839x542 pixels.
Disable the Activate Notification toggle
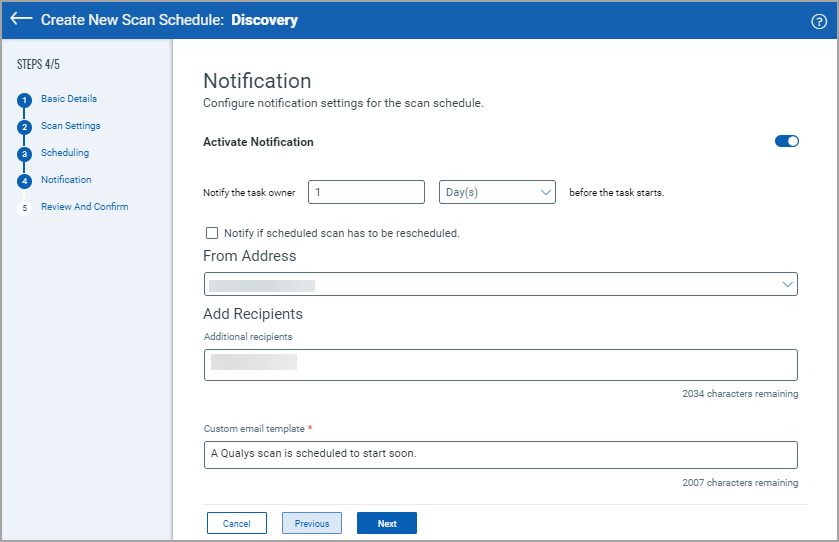(x=787, y=141)
